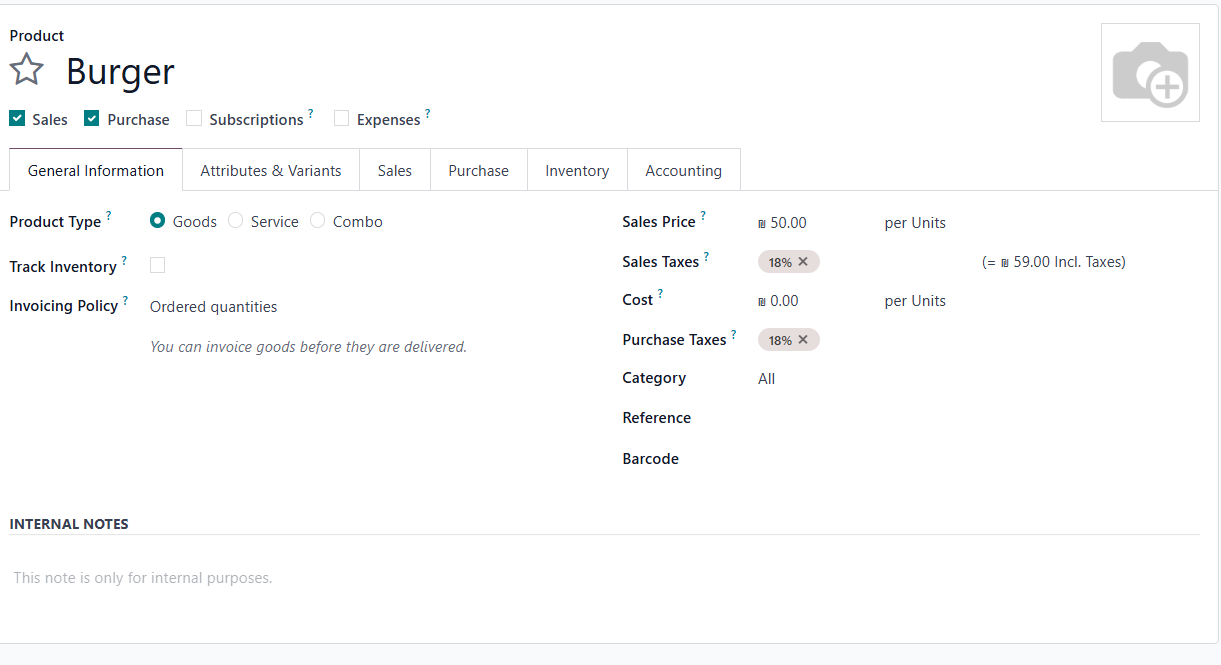Viewport: 1221px width, 665px height.
Task: Enable the Subscriptions checkbox
Action: coord(194,119)
